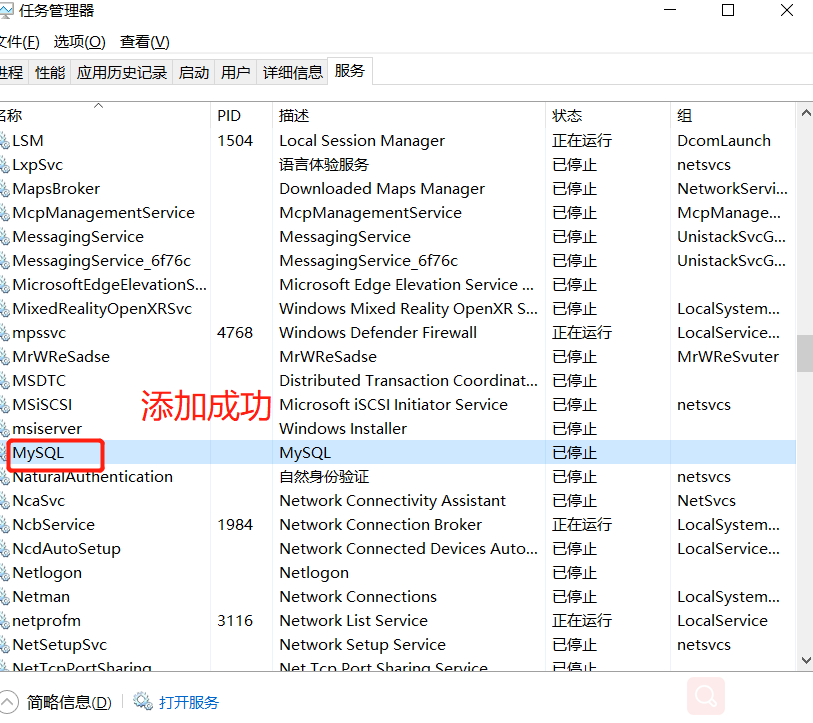Sort by the 描述 column header

pyautogui.click(x=409, y=115)
